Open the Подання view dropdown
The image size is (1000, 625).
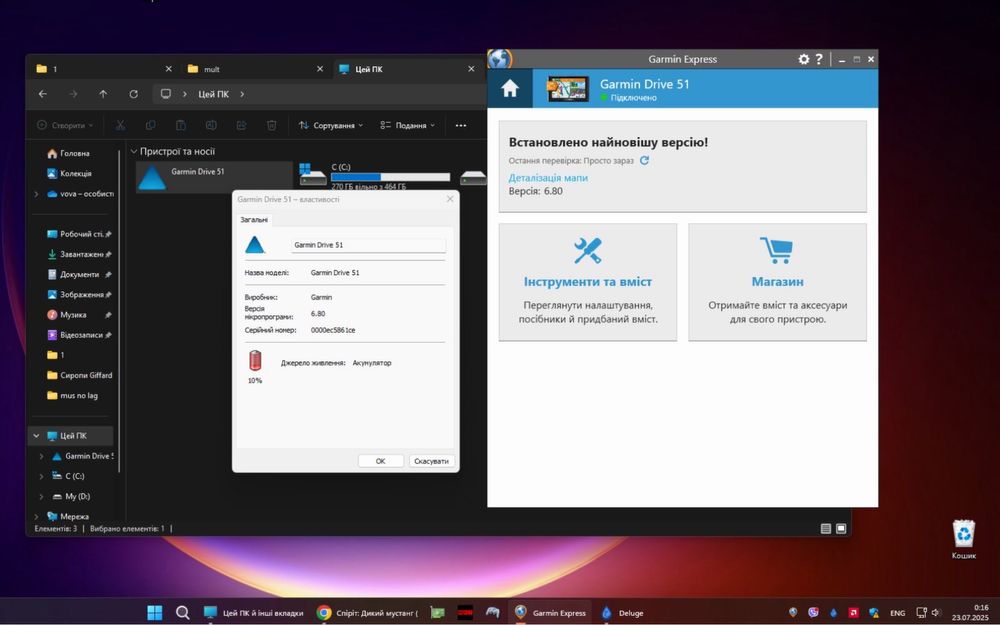coord(408,126)
